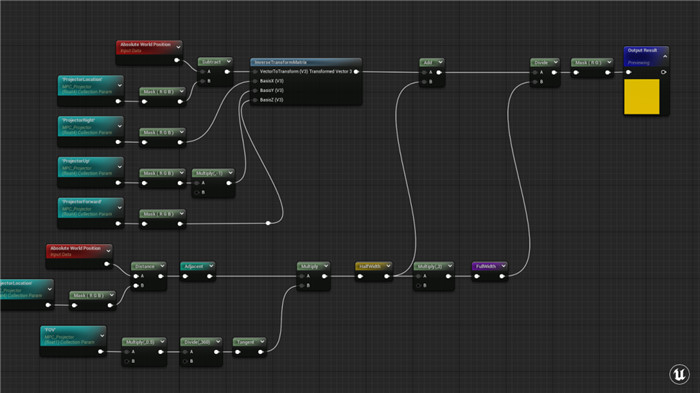This screenshot has width=700, height=393.
Task: Click the top Divide node's B input pin
Action: pyautogui.click(x=535, y=82)
